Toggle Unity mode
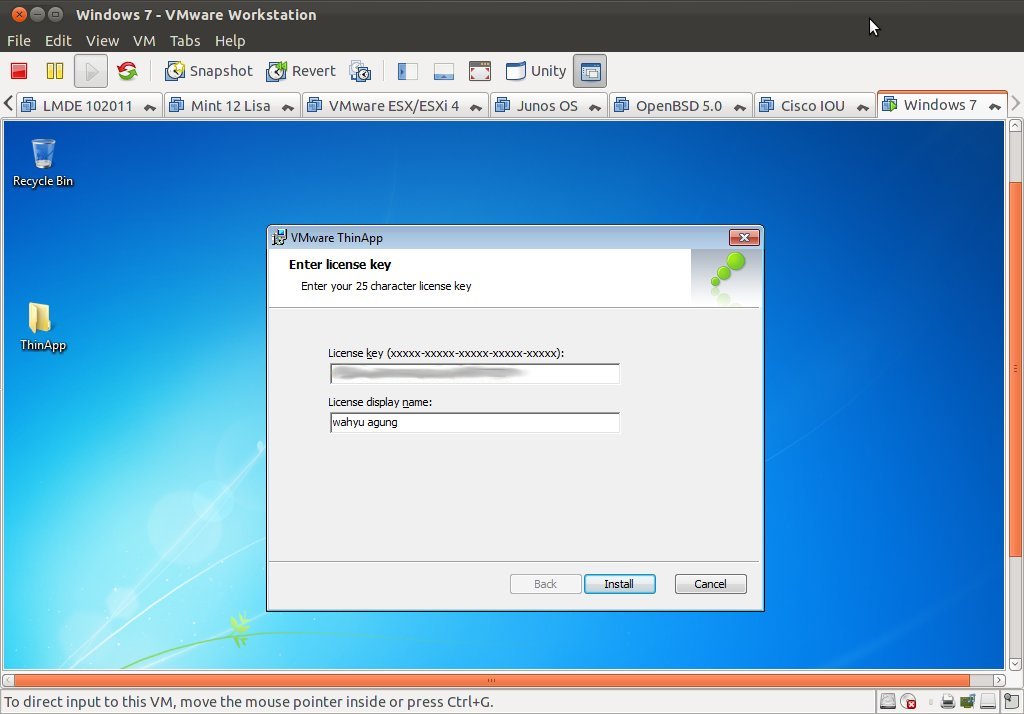1024x714 pixels. point(536,70)
